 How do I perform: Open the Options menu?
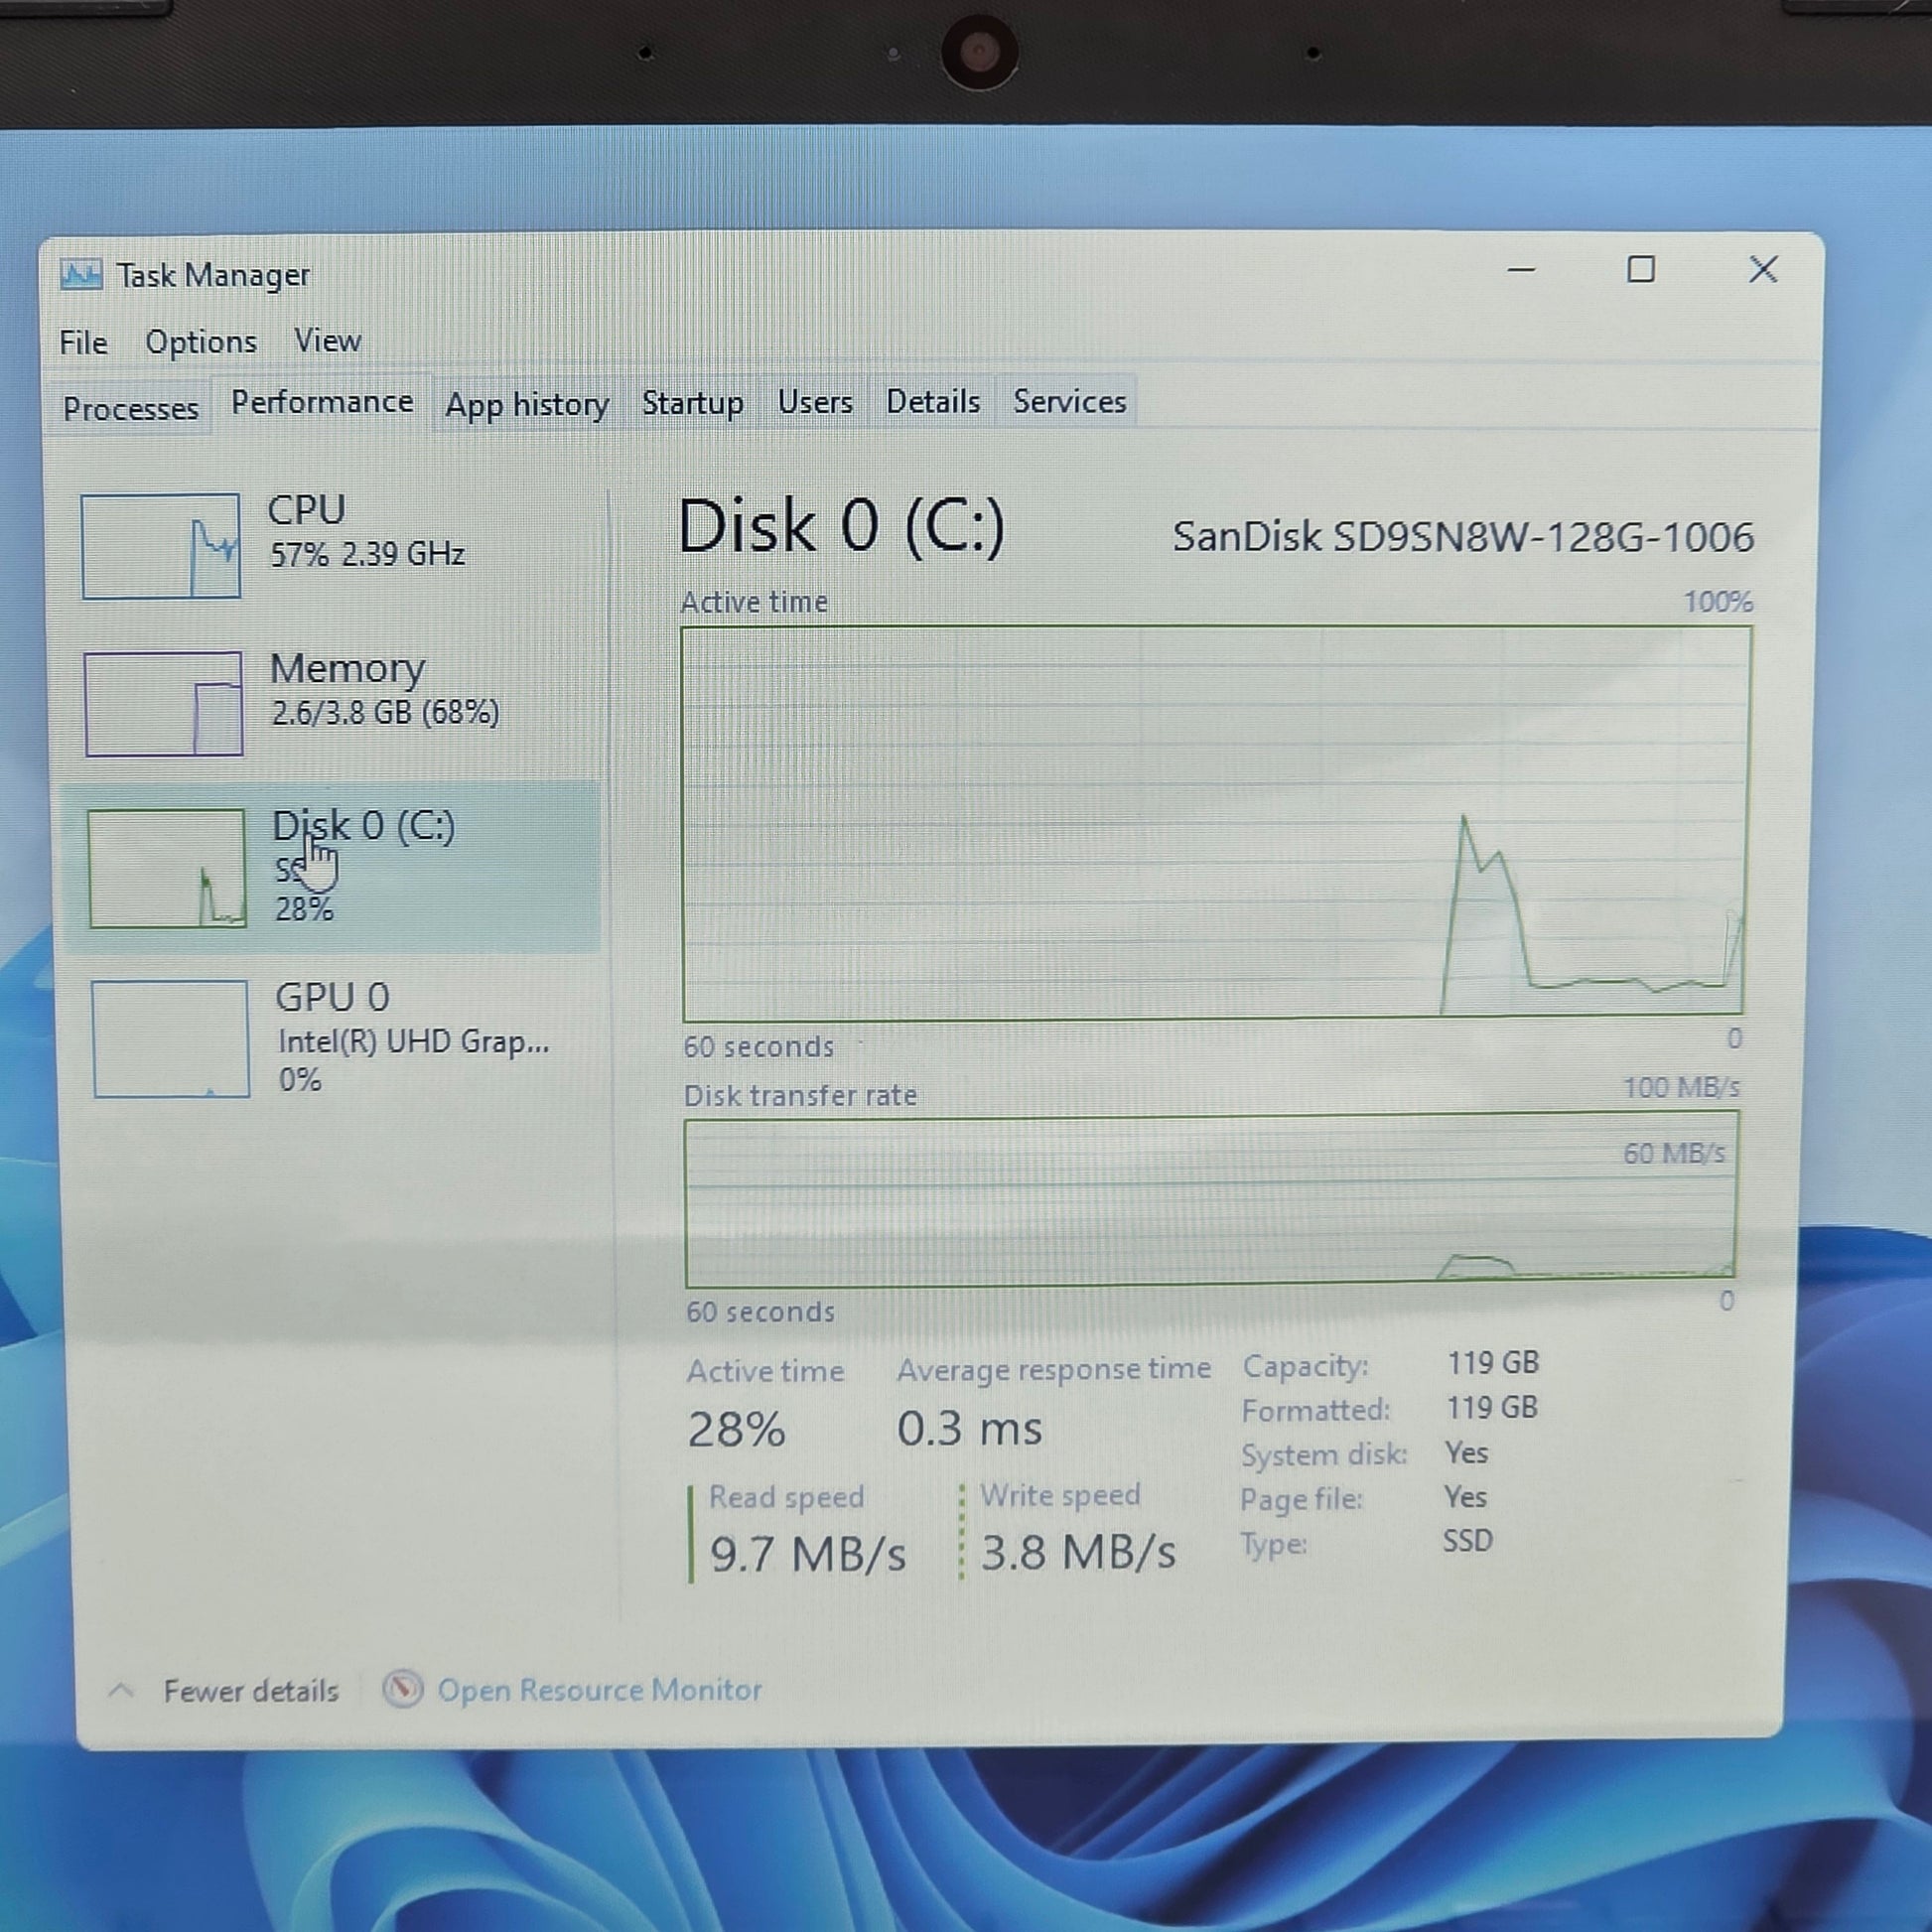click(201, 342)
